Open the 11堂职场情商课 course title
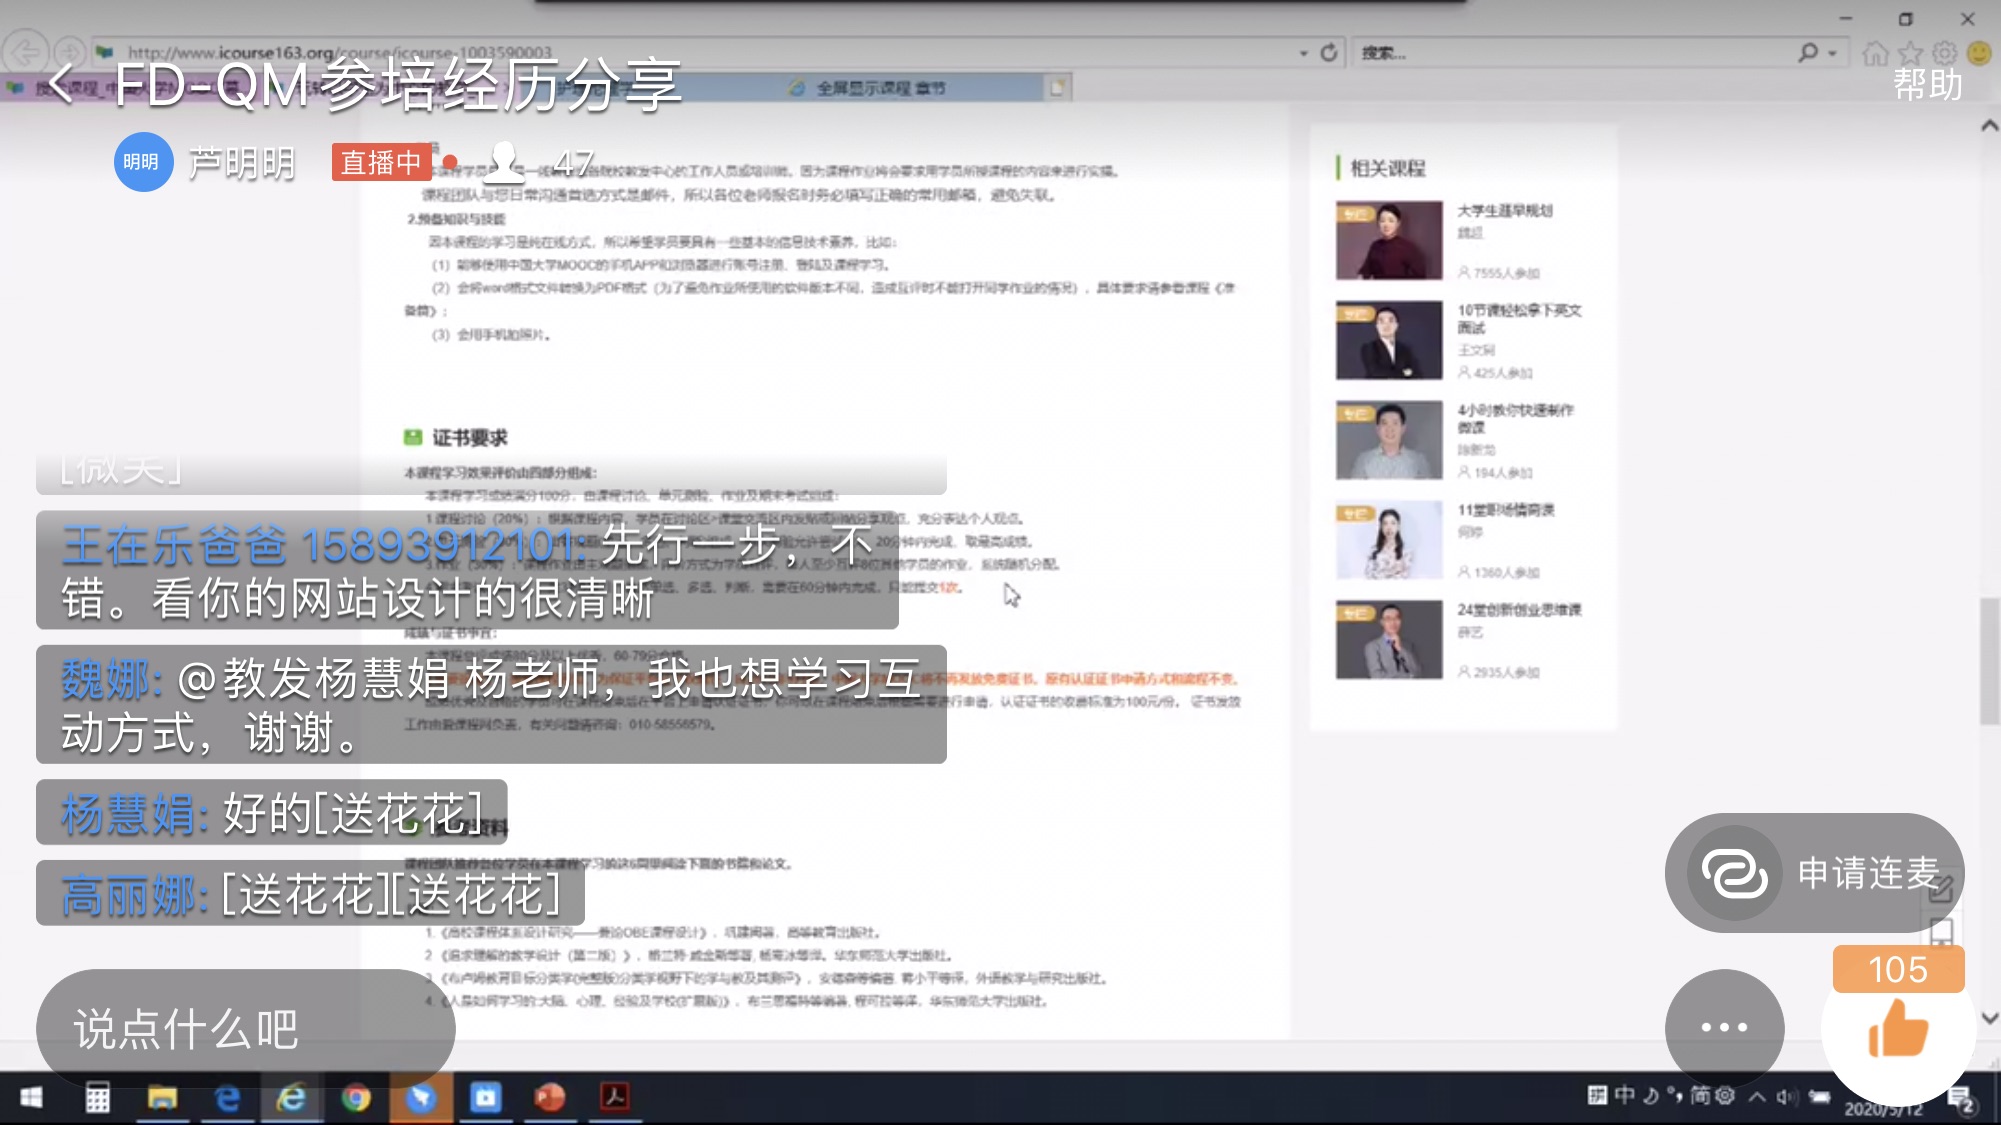This screenshot has width=2001, height=1125. click(1506, 510)
